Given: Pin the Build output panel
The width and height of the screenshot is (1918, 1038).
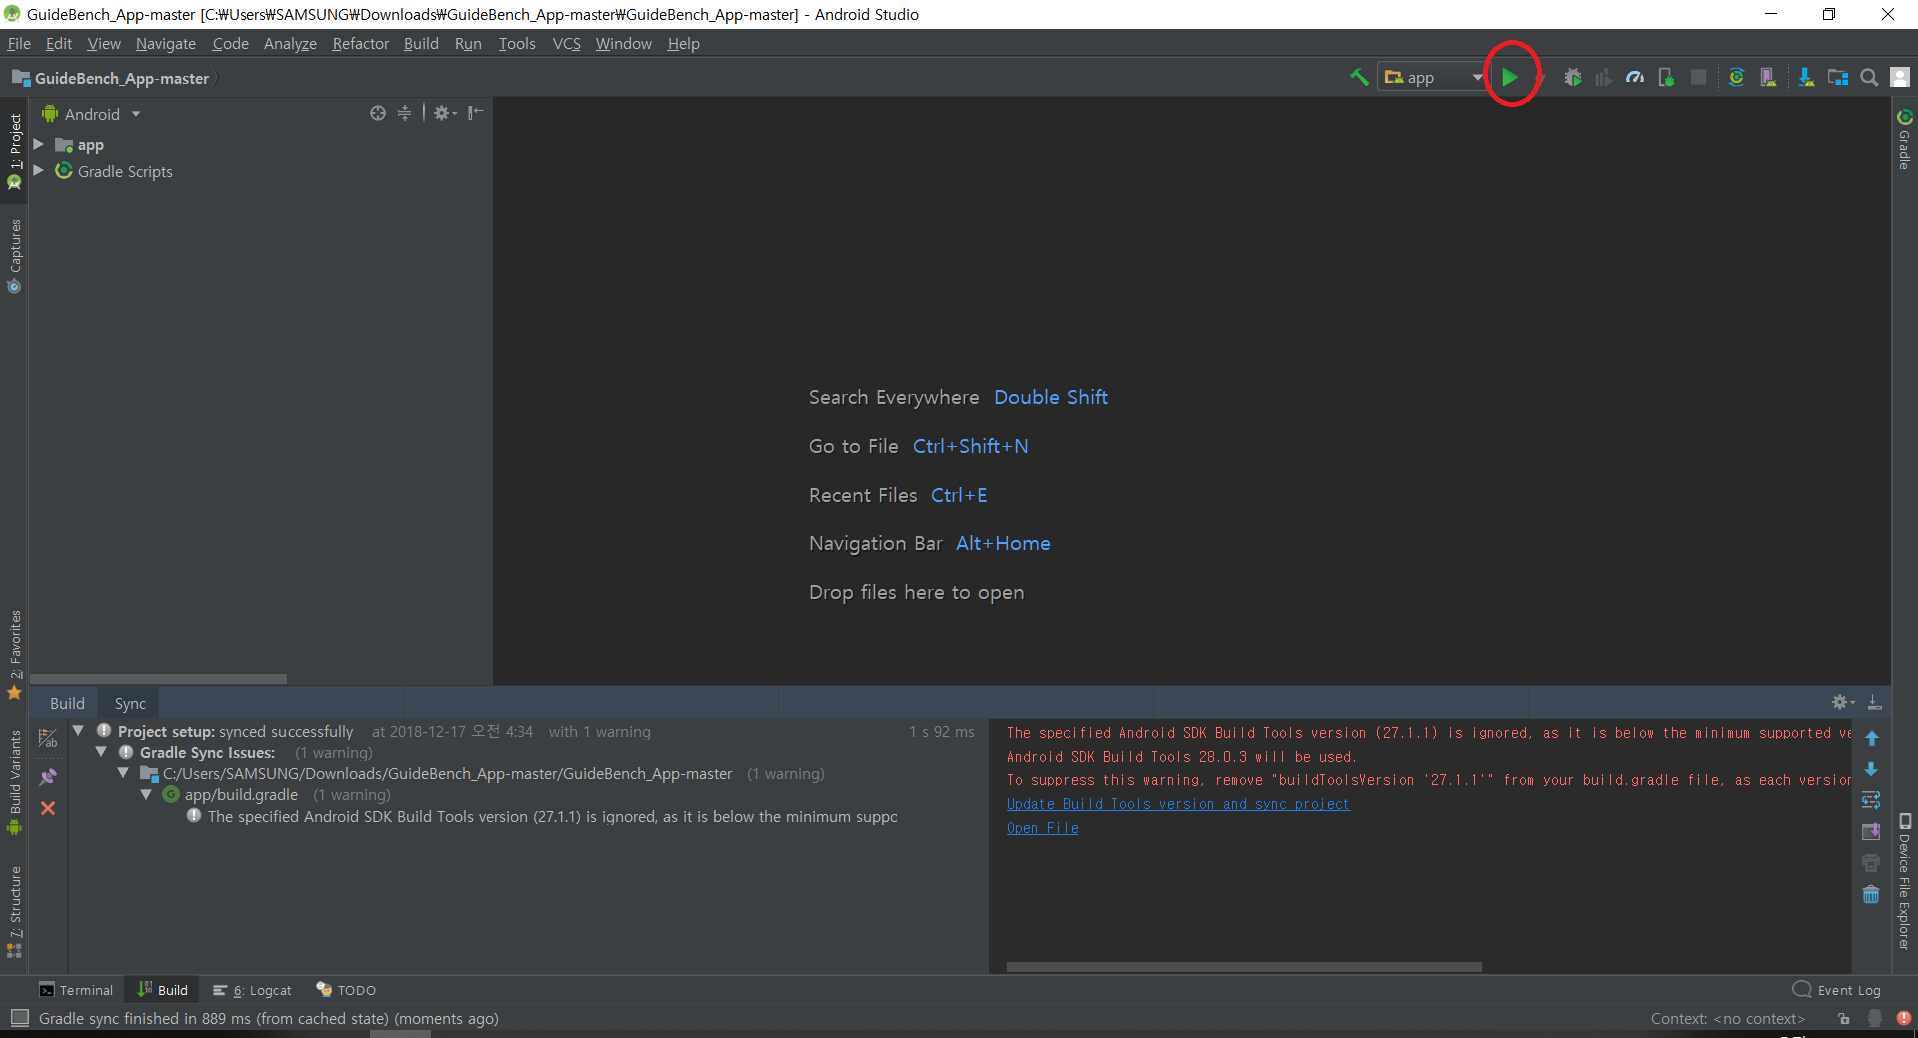Looking at the screenshot, I should (48, 776).
